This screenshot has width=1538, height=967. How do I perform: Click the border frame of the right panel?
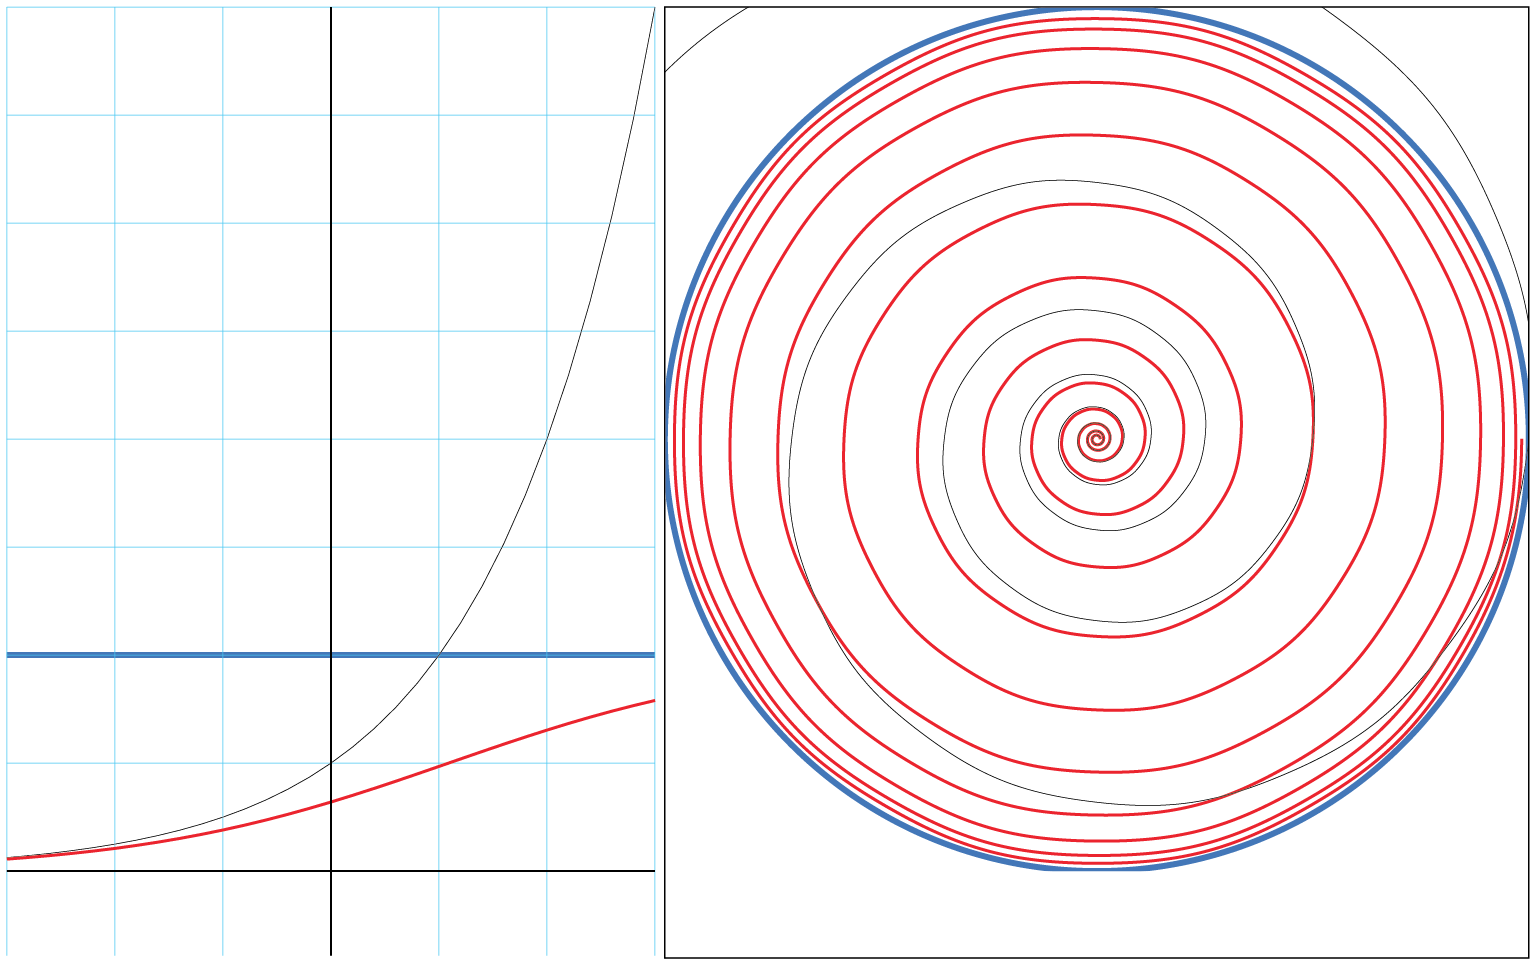pyautogui.click(x=665, y=480)
